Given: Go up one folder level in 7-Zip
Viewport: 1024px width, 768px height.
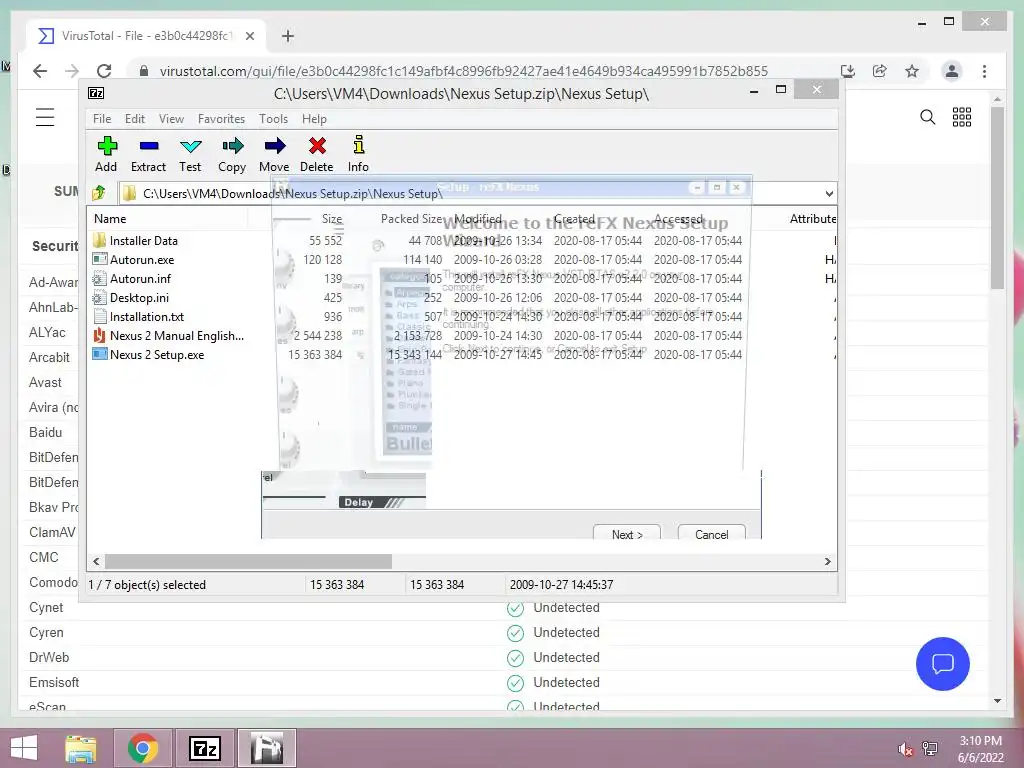Looking at the screenshot, I should tap(99, 193).
